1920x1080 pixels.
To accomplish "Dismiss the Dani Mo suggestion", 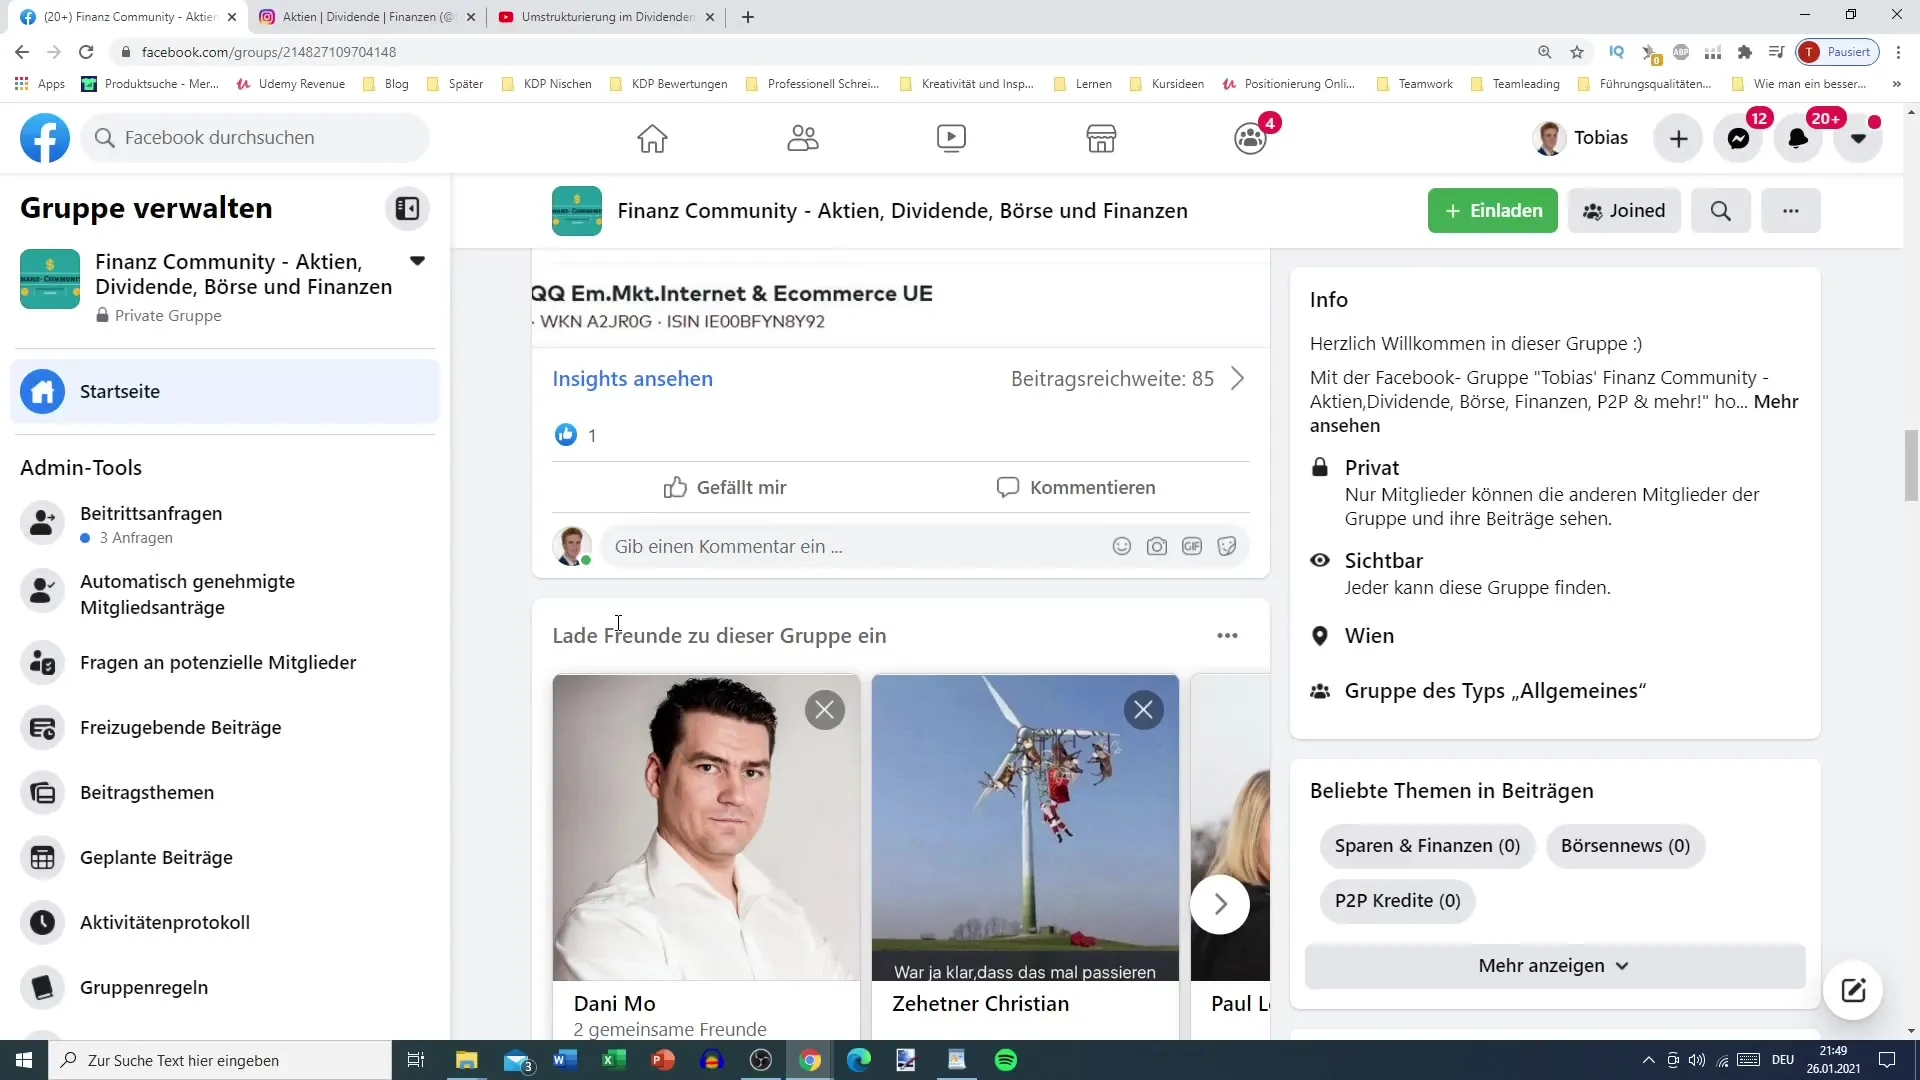I will pos(825,710).
